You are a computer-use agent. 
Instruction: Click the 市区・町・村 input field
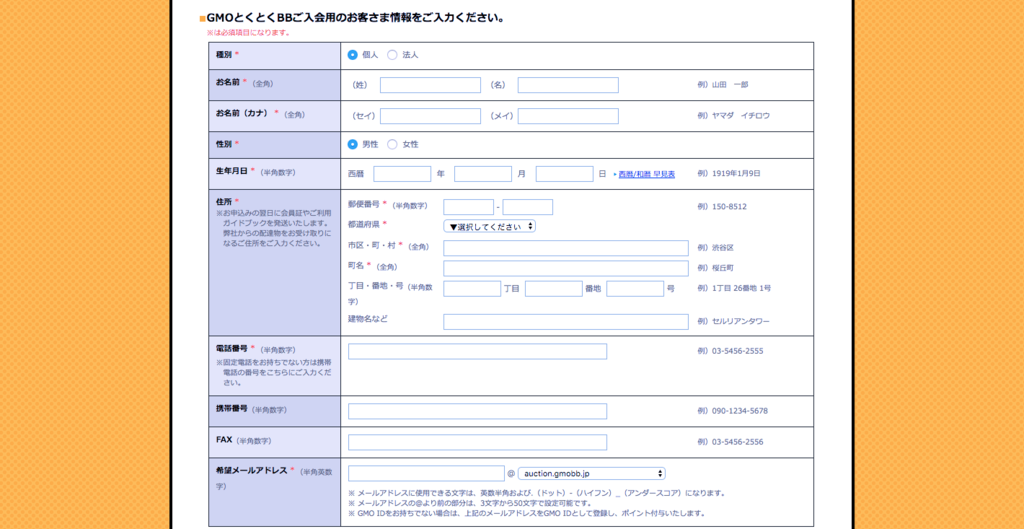click(x=566, y=248)
